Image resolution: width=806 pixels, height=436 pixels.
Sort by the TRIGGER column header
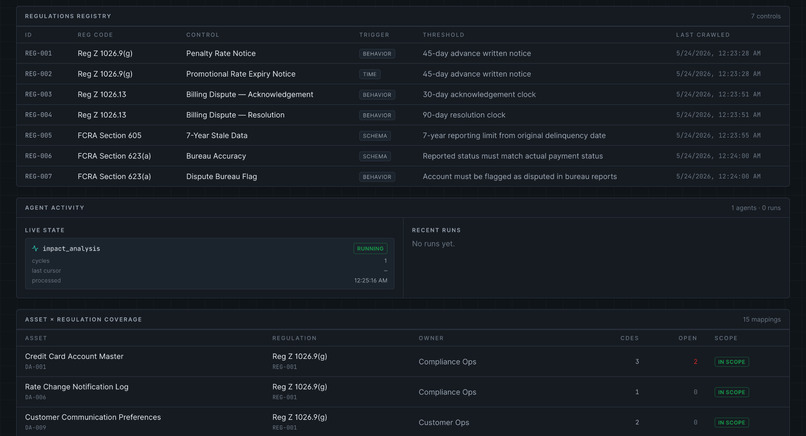pos(374,35)
